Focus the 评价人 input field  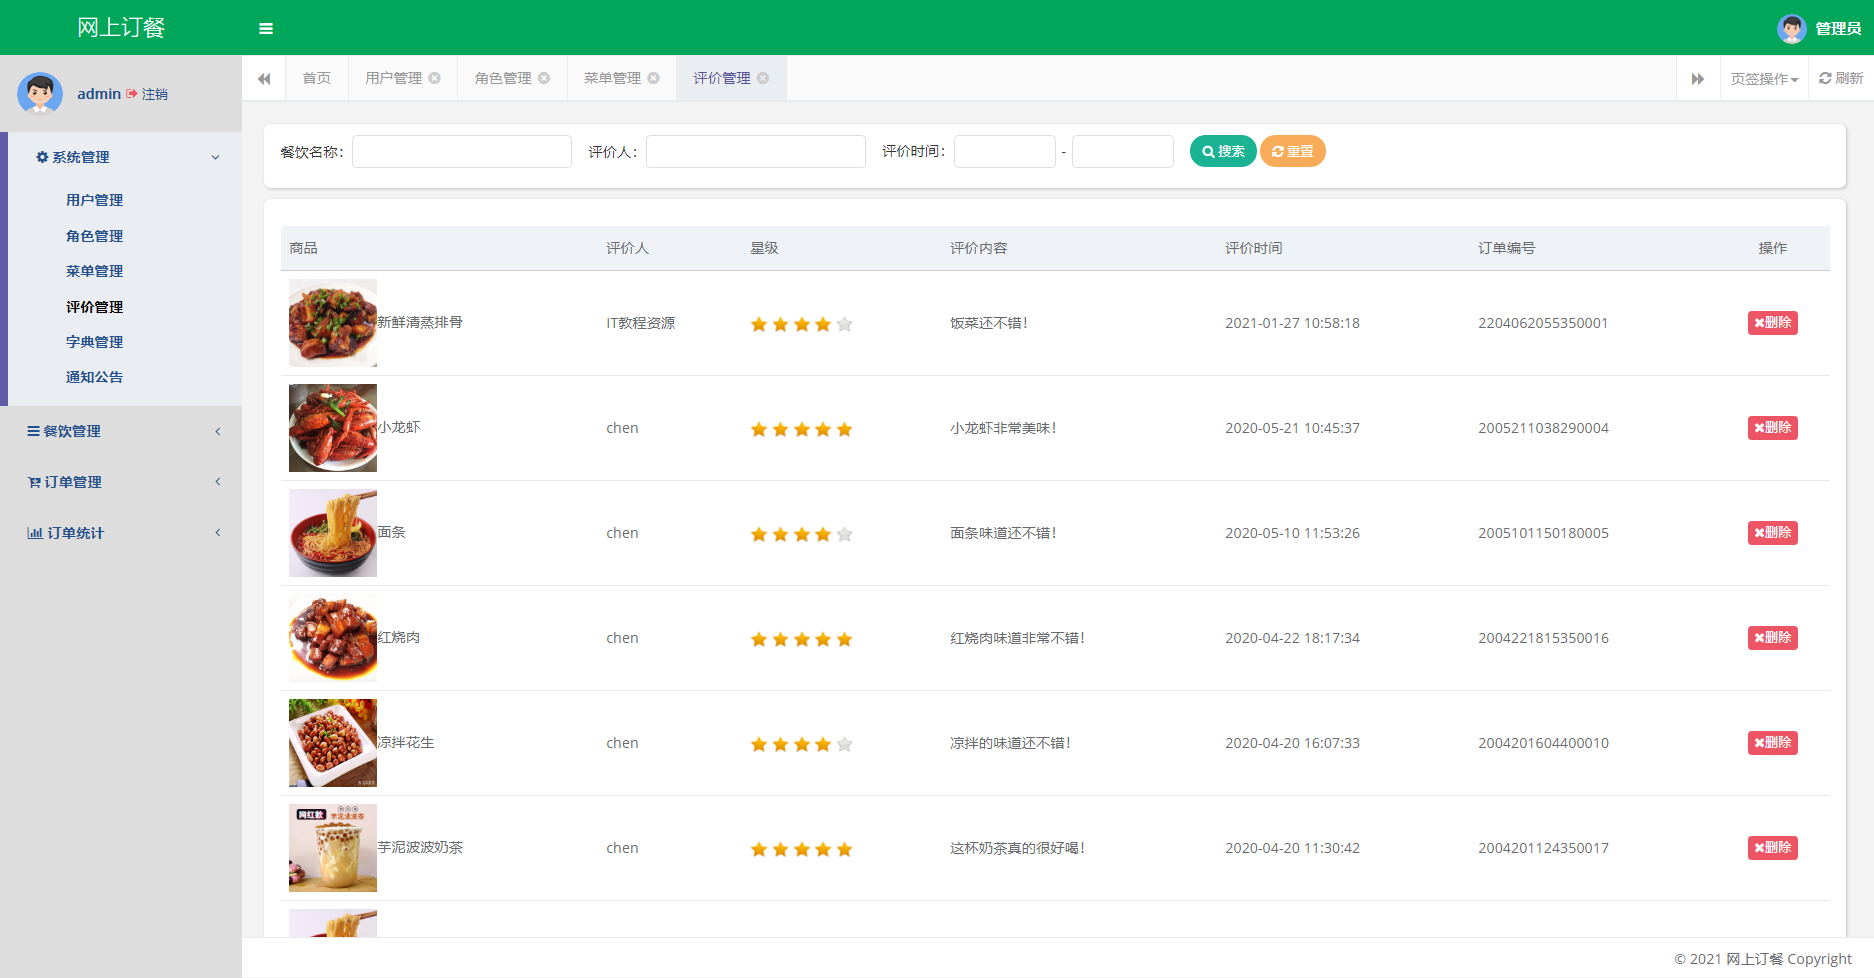(x=756, y=151)
